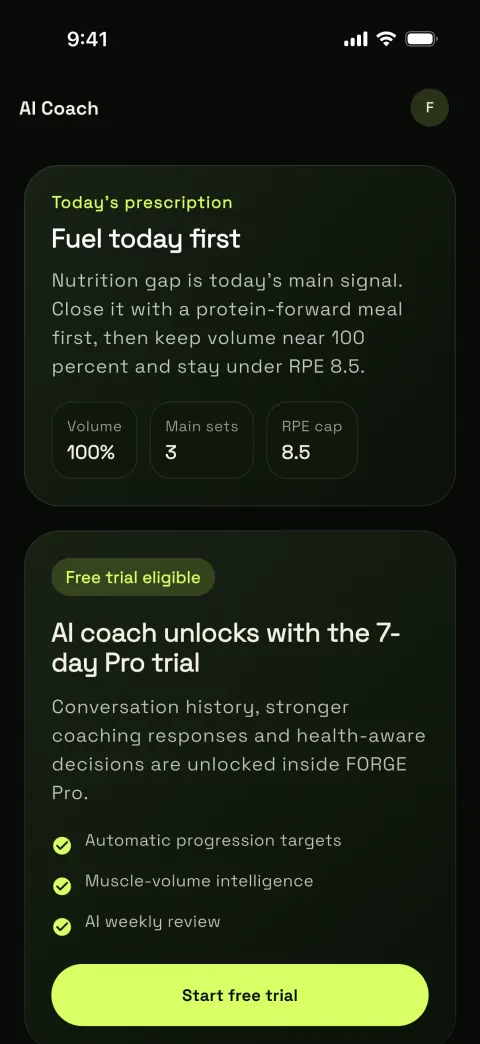Tap the Wi-Fi status icon
480x1044 pixels.
(x=386, y=39)
